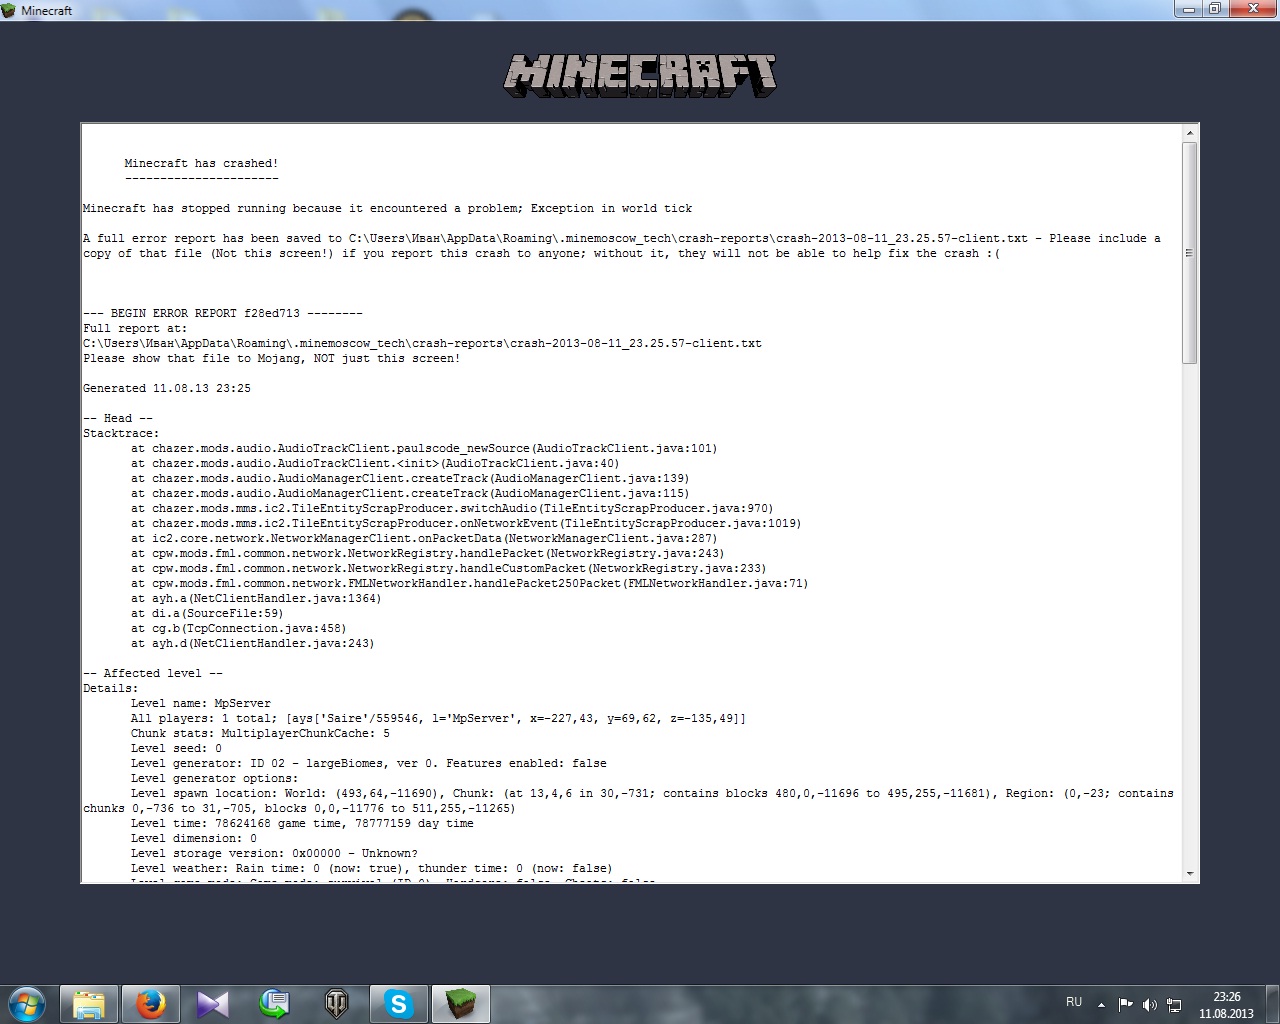The width and height of the screenshot is (1280, 1024).
Task: Click the volume speaker tray icon
Action: click(1150, 1005)
